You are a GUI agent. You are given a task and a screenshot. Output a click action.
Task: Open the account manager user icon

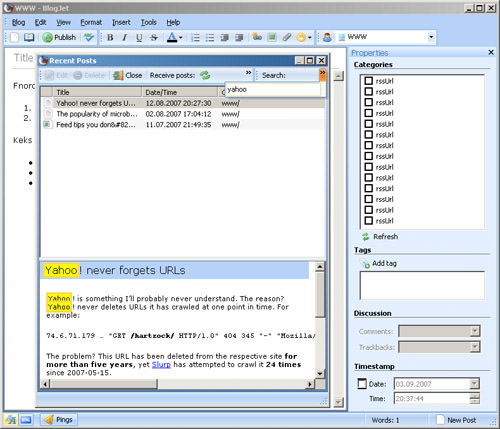(x=327, y=37)
